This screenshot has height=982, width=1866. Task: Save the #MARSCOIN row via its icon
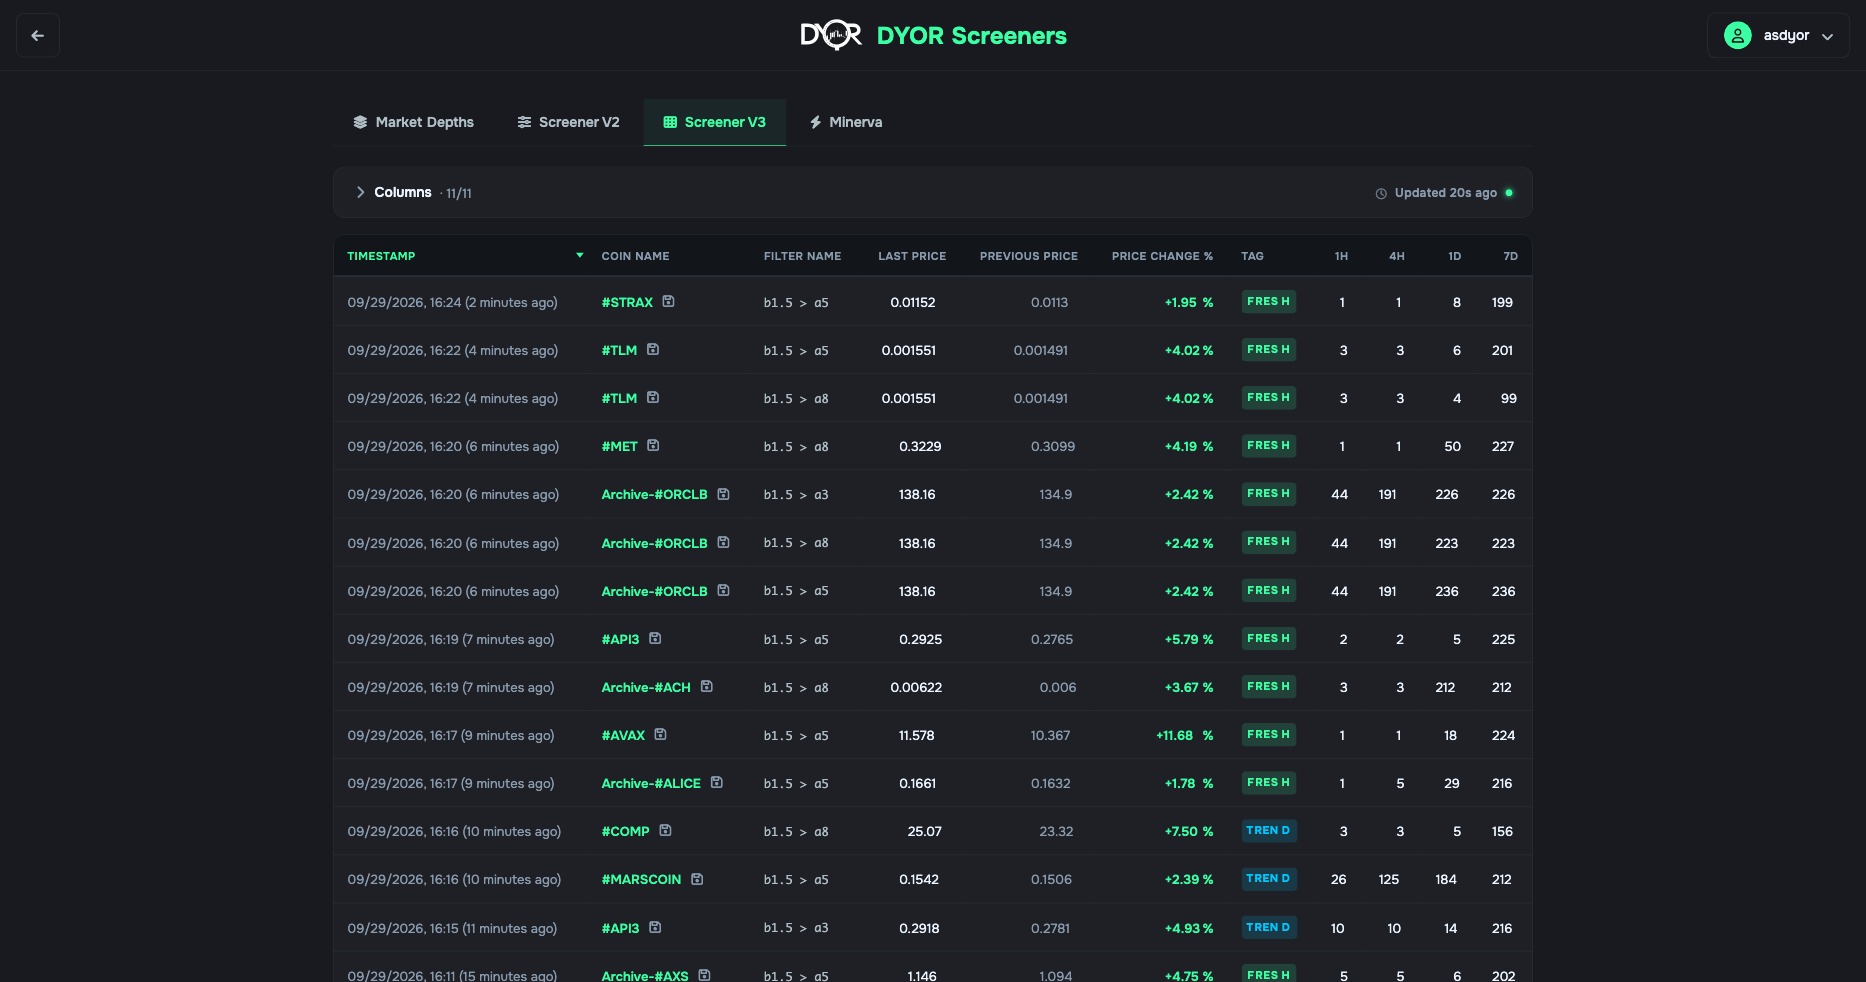point(697,879)
